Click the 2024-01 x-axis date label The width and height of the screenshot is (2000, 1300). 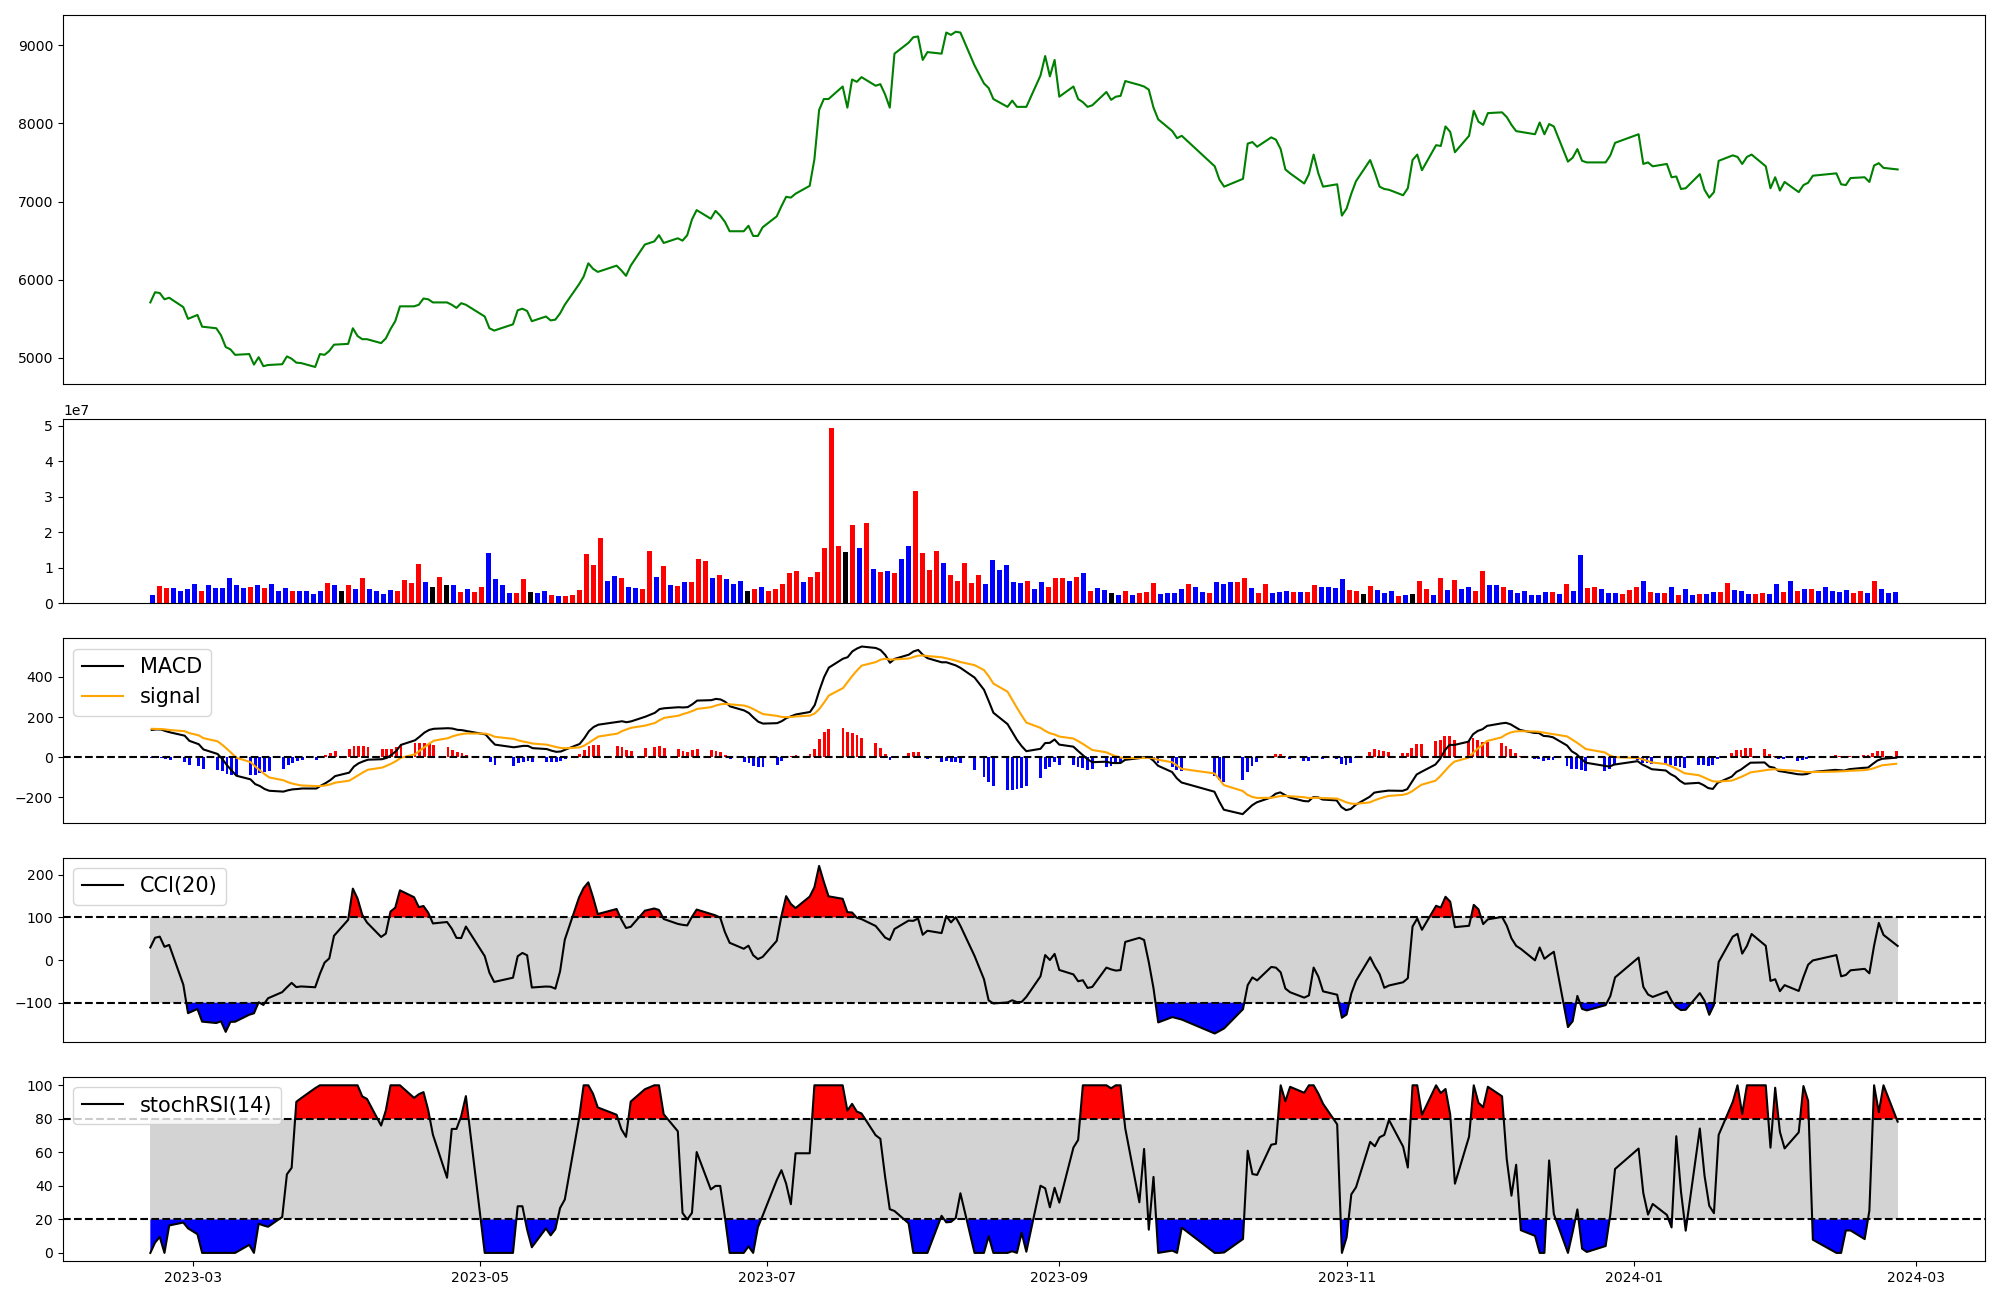1634,1277
